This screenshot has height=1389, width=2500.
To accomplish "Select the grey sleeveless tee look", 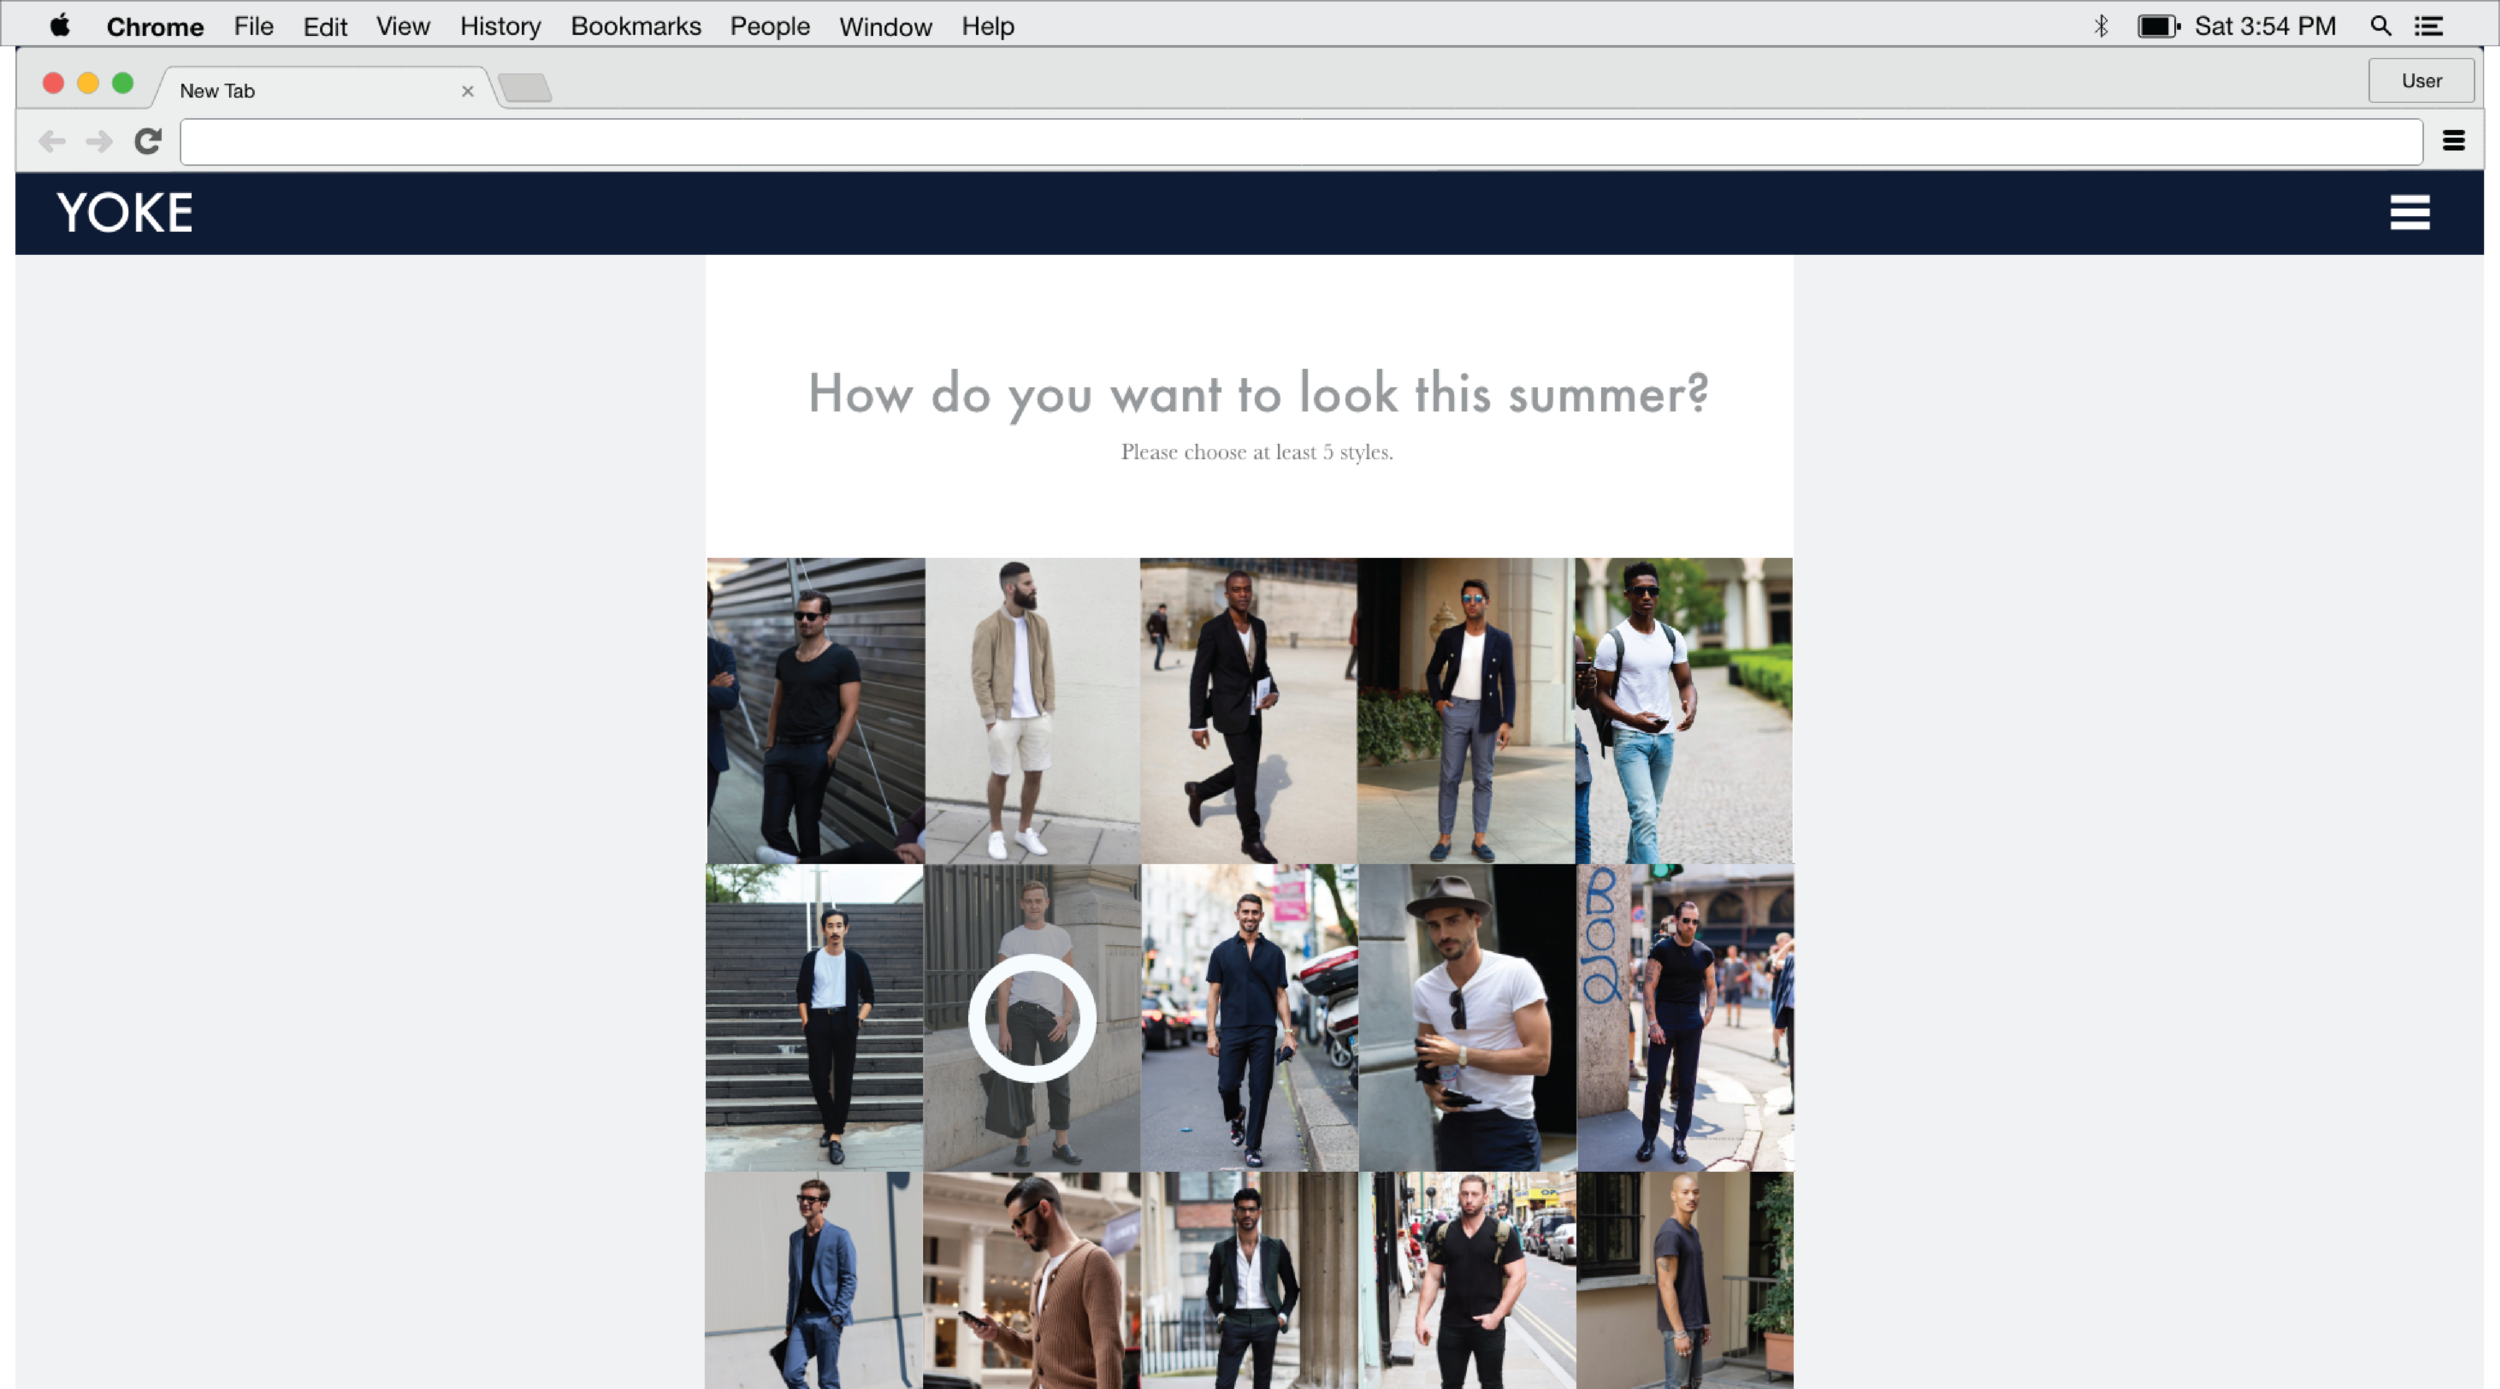I will click(x=1685, y=1280).
